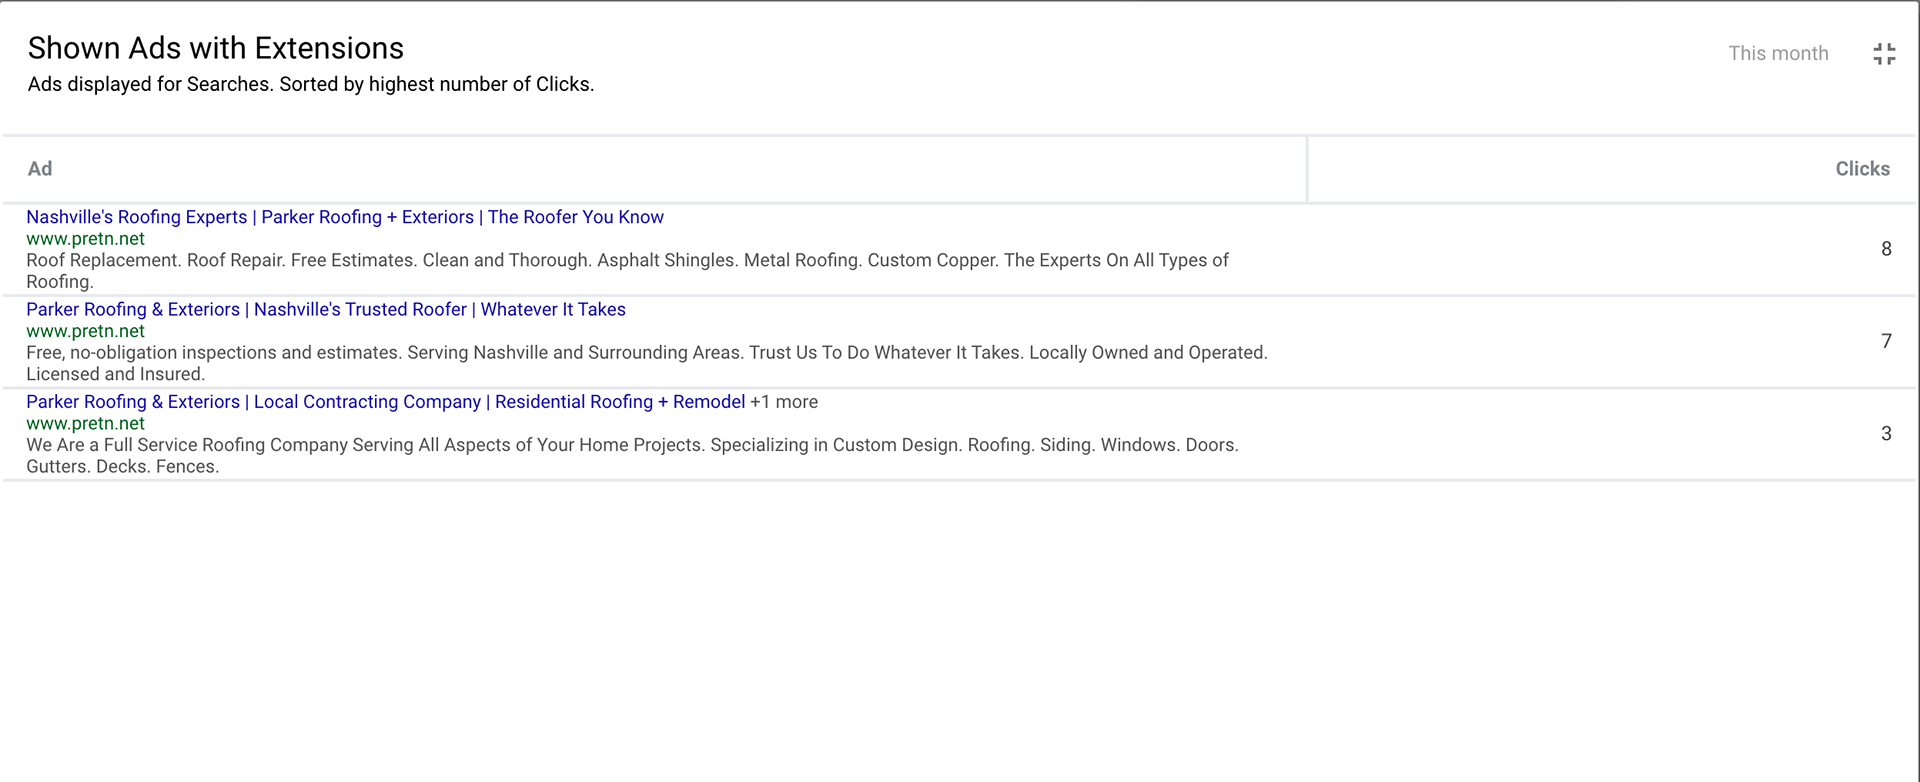Click subtitle 'Ads displayed for Searches. Sorted by highest number of Clicks.'
1920x782 pixels.
[x=311, y=84]
